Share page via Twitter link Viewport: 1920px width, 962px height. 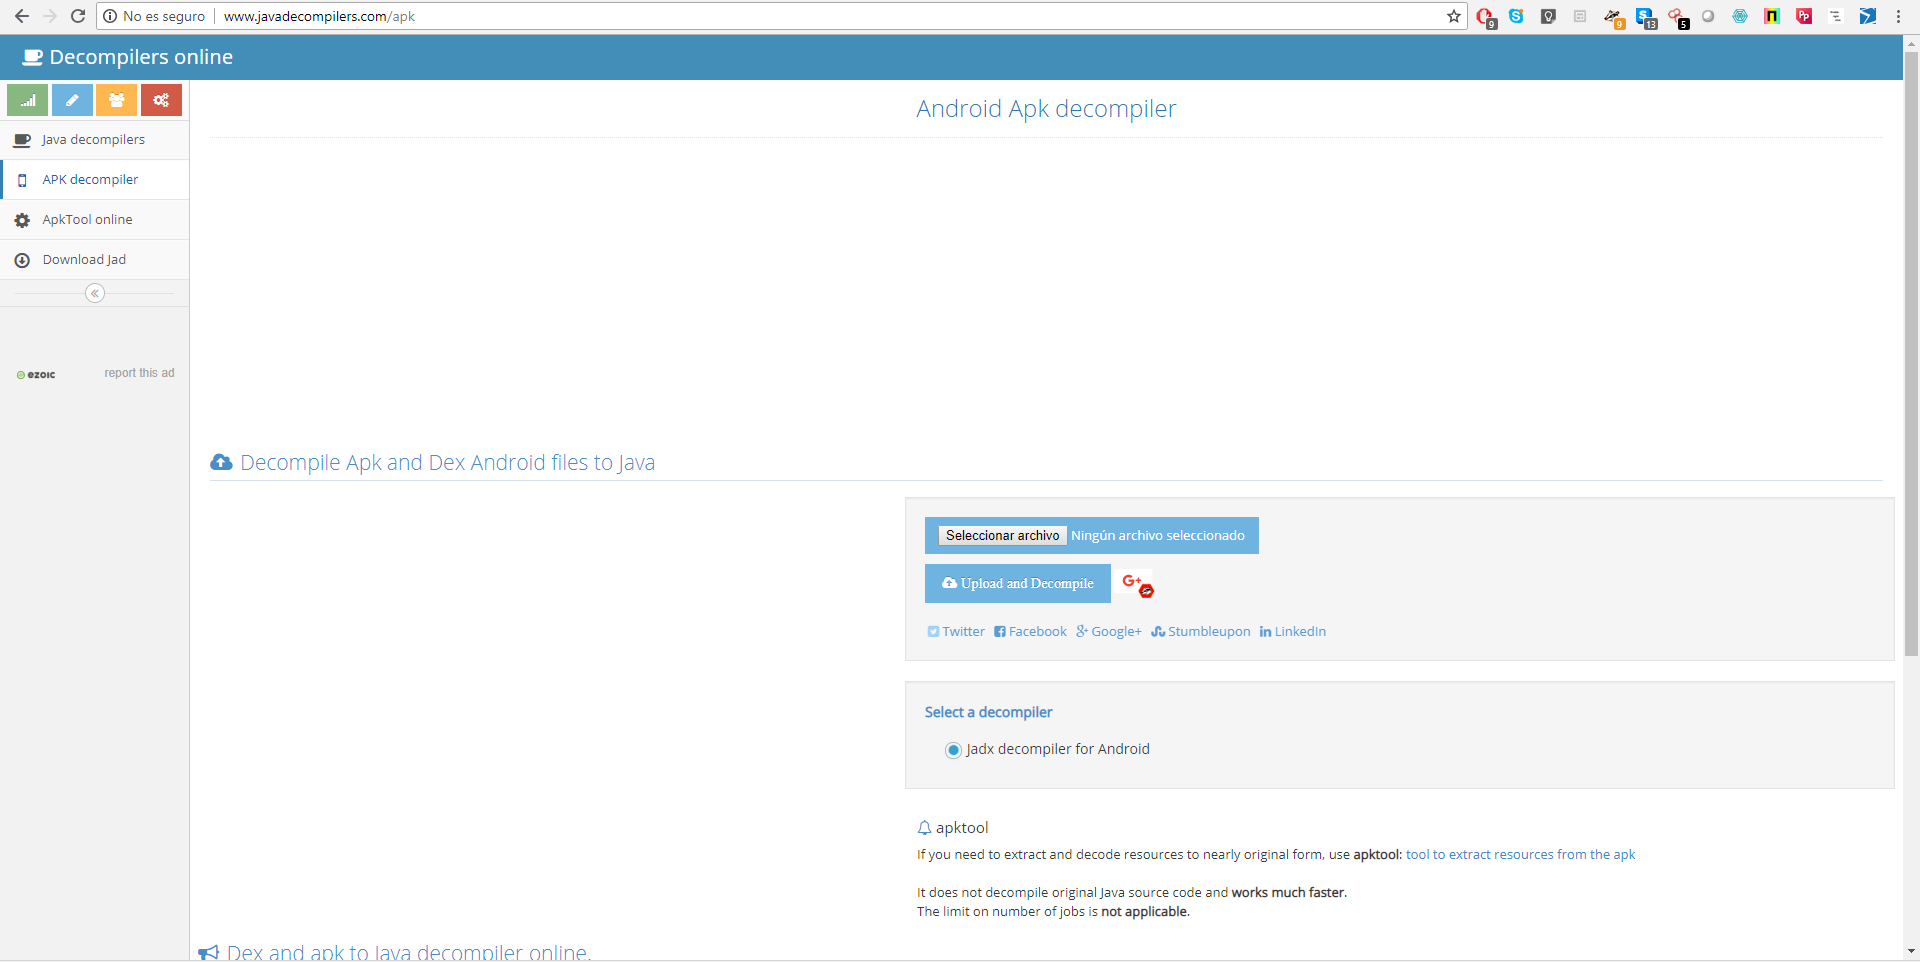(x=956, y=632)
